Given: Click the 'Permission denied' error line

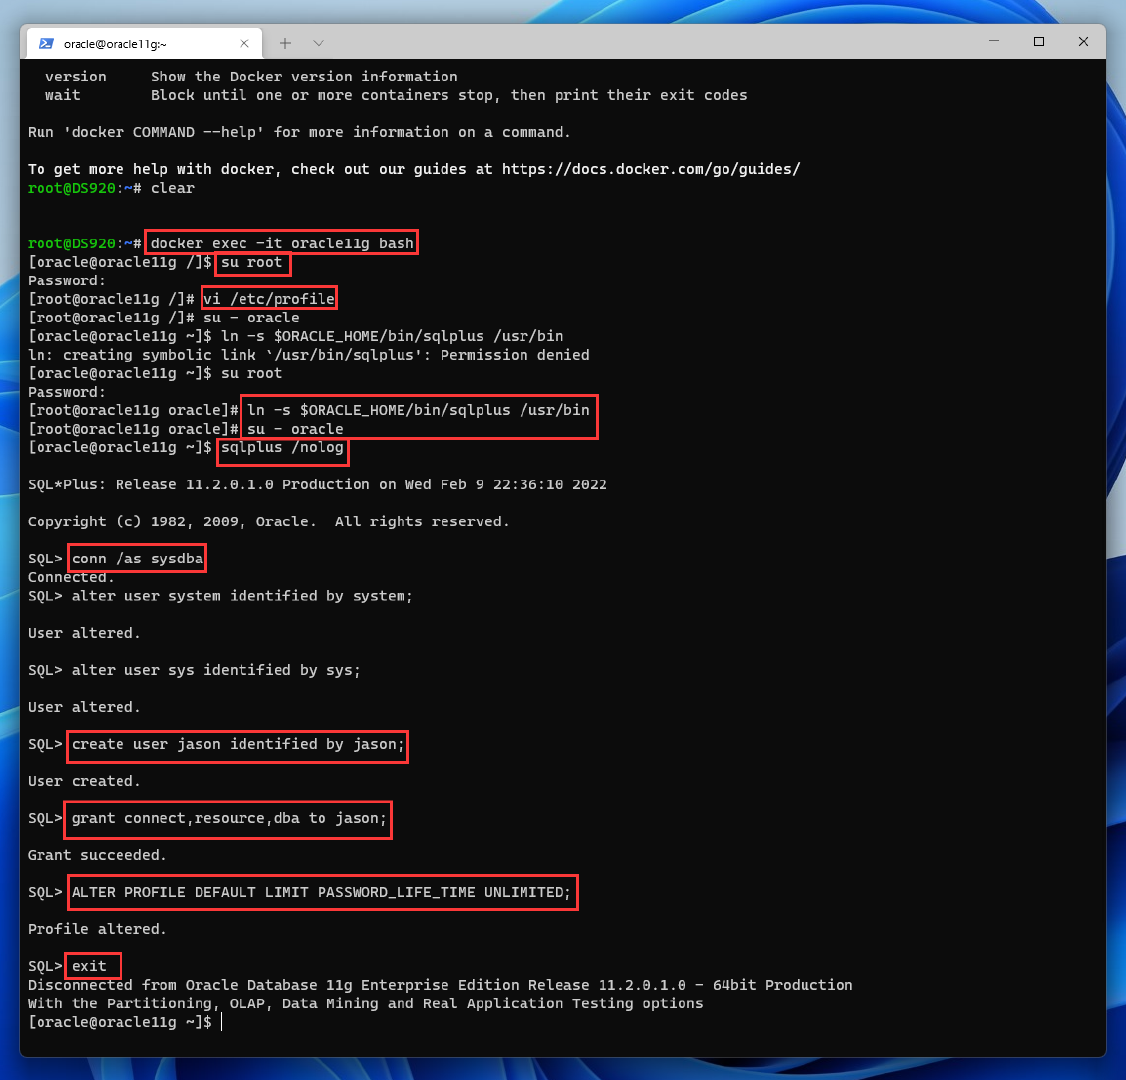Looking at the screenshot, I should coord(309,355).
